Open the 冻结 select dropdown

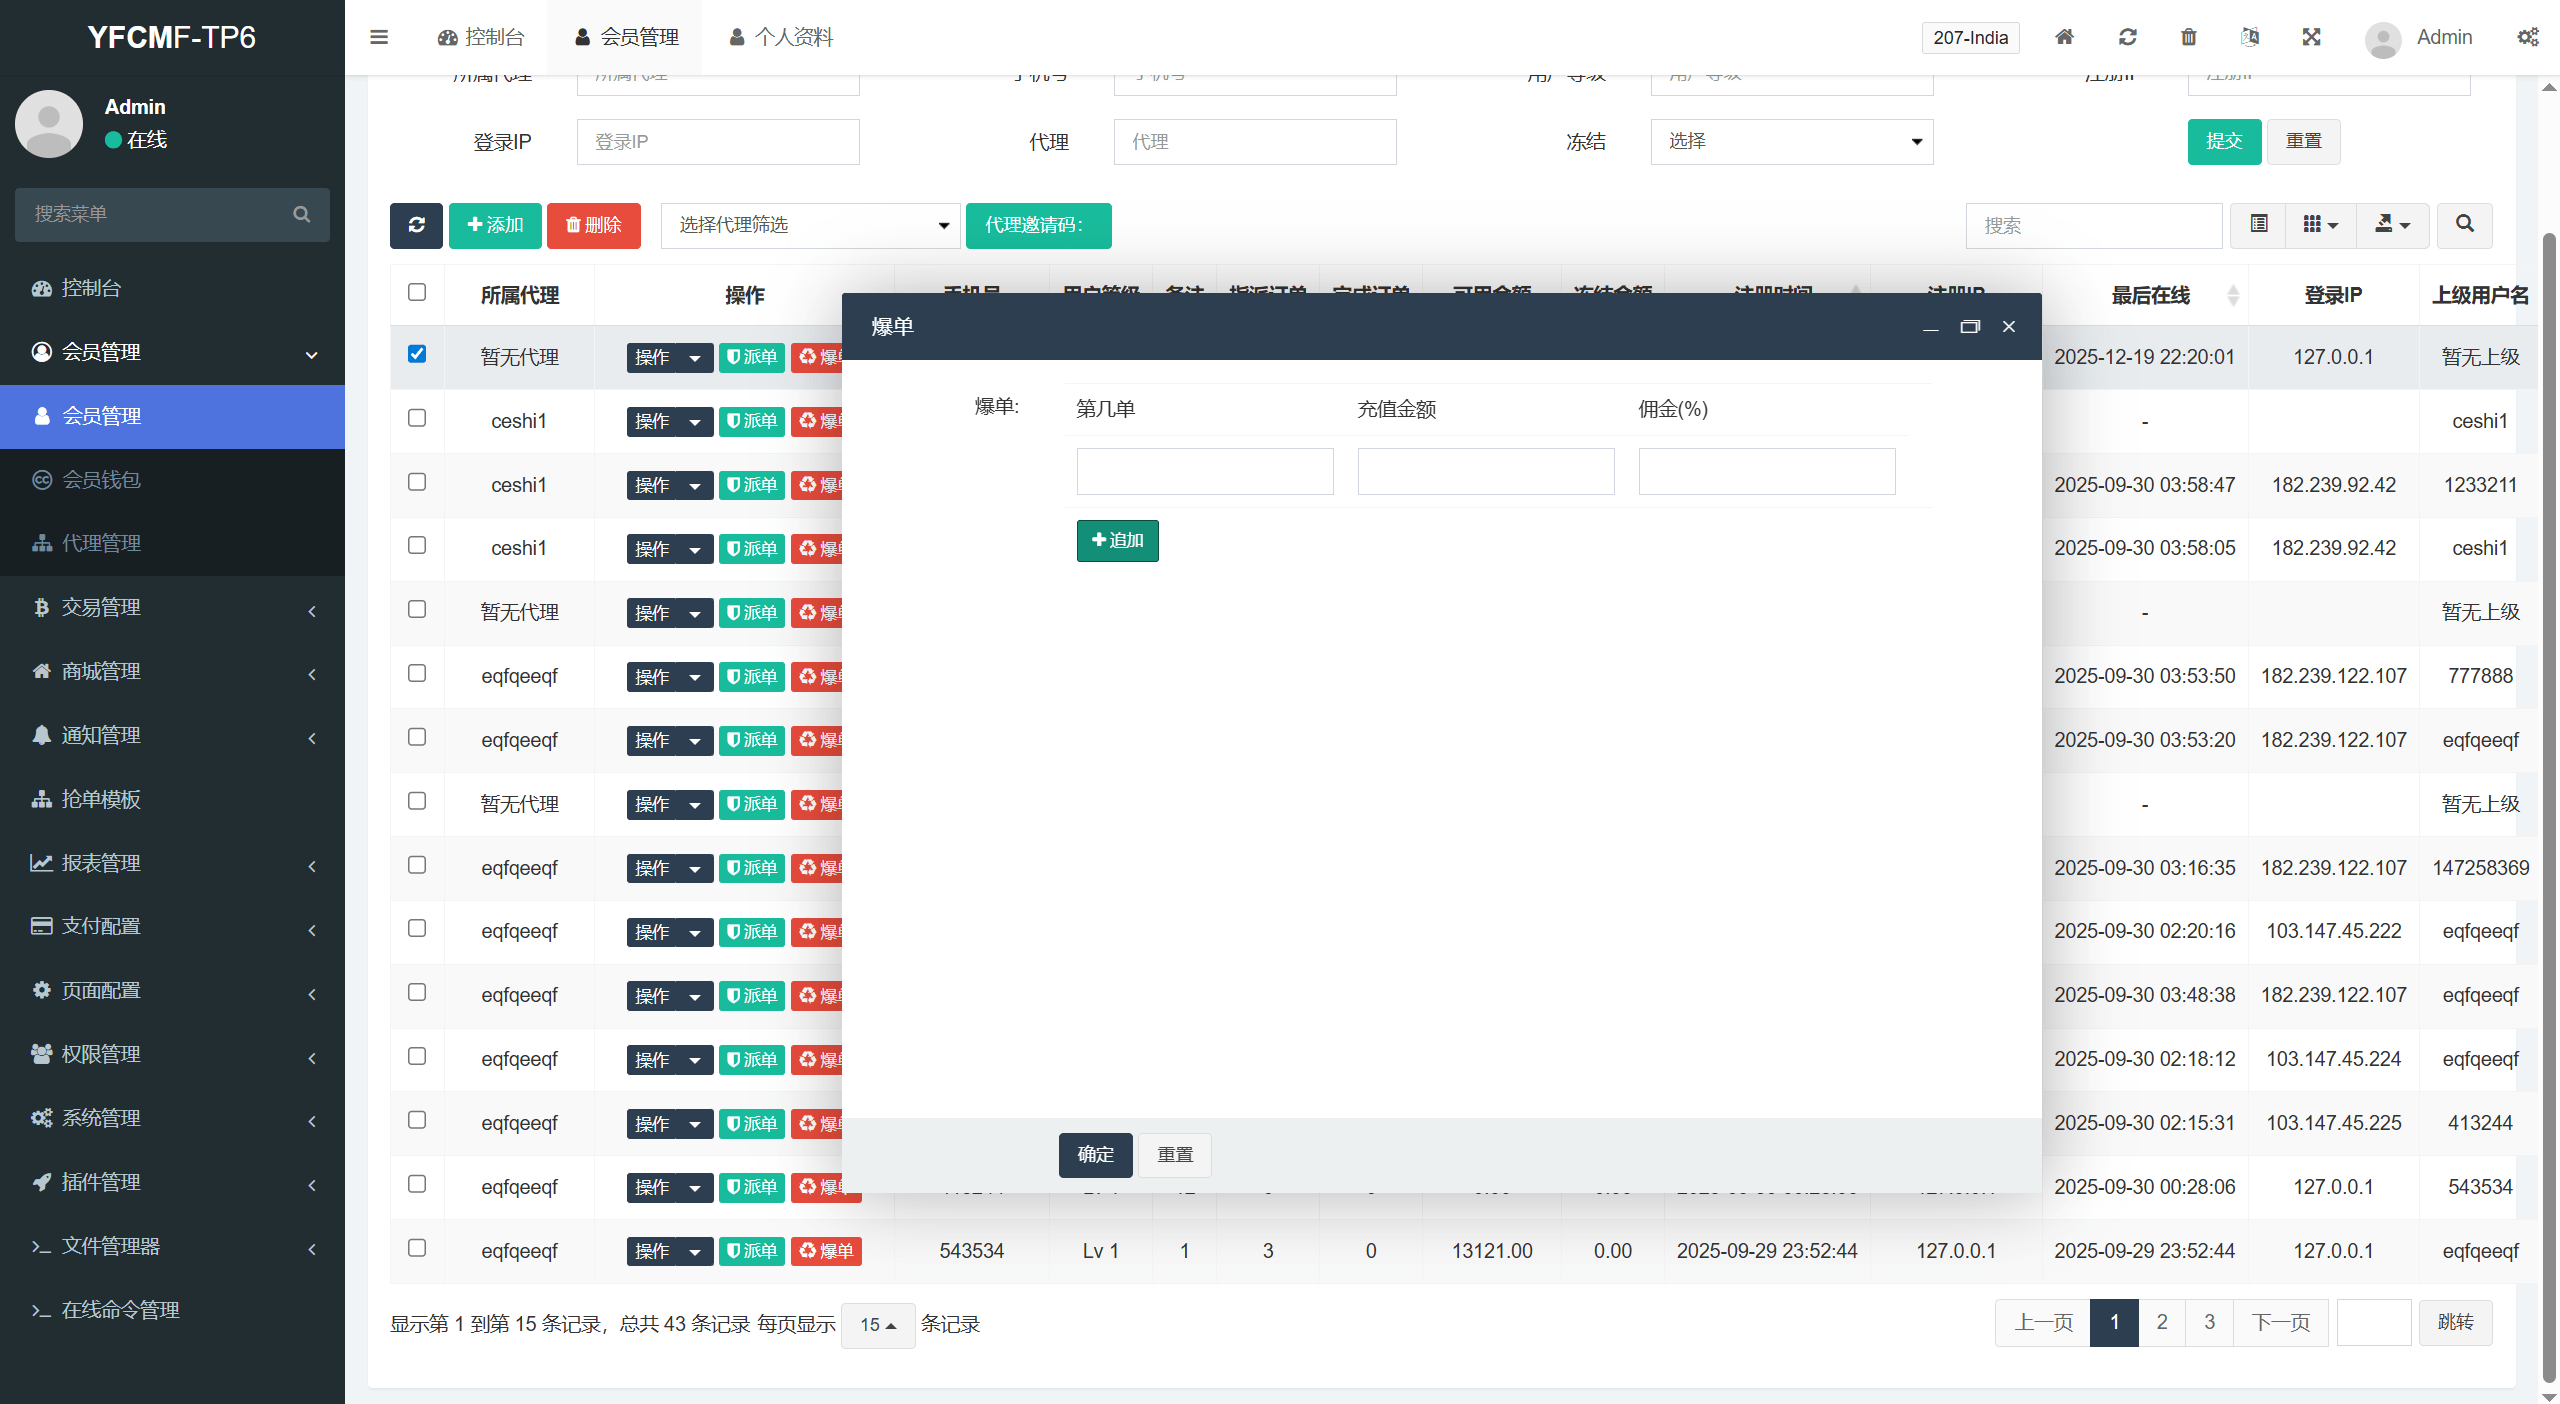pos(1791,141)
